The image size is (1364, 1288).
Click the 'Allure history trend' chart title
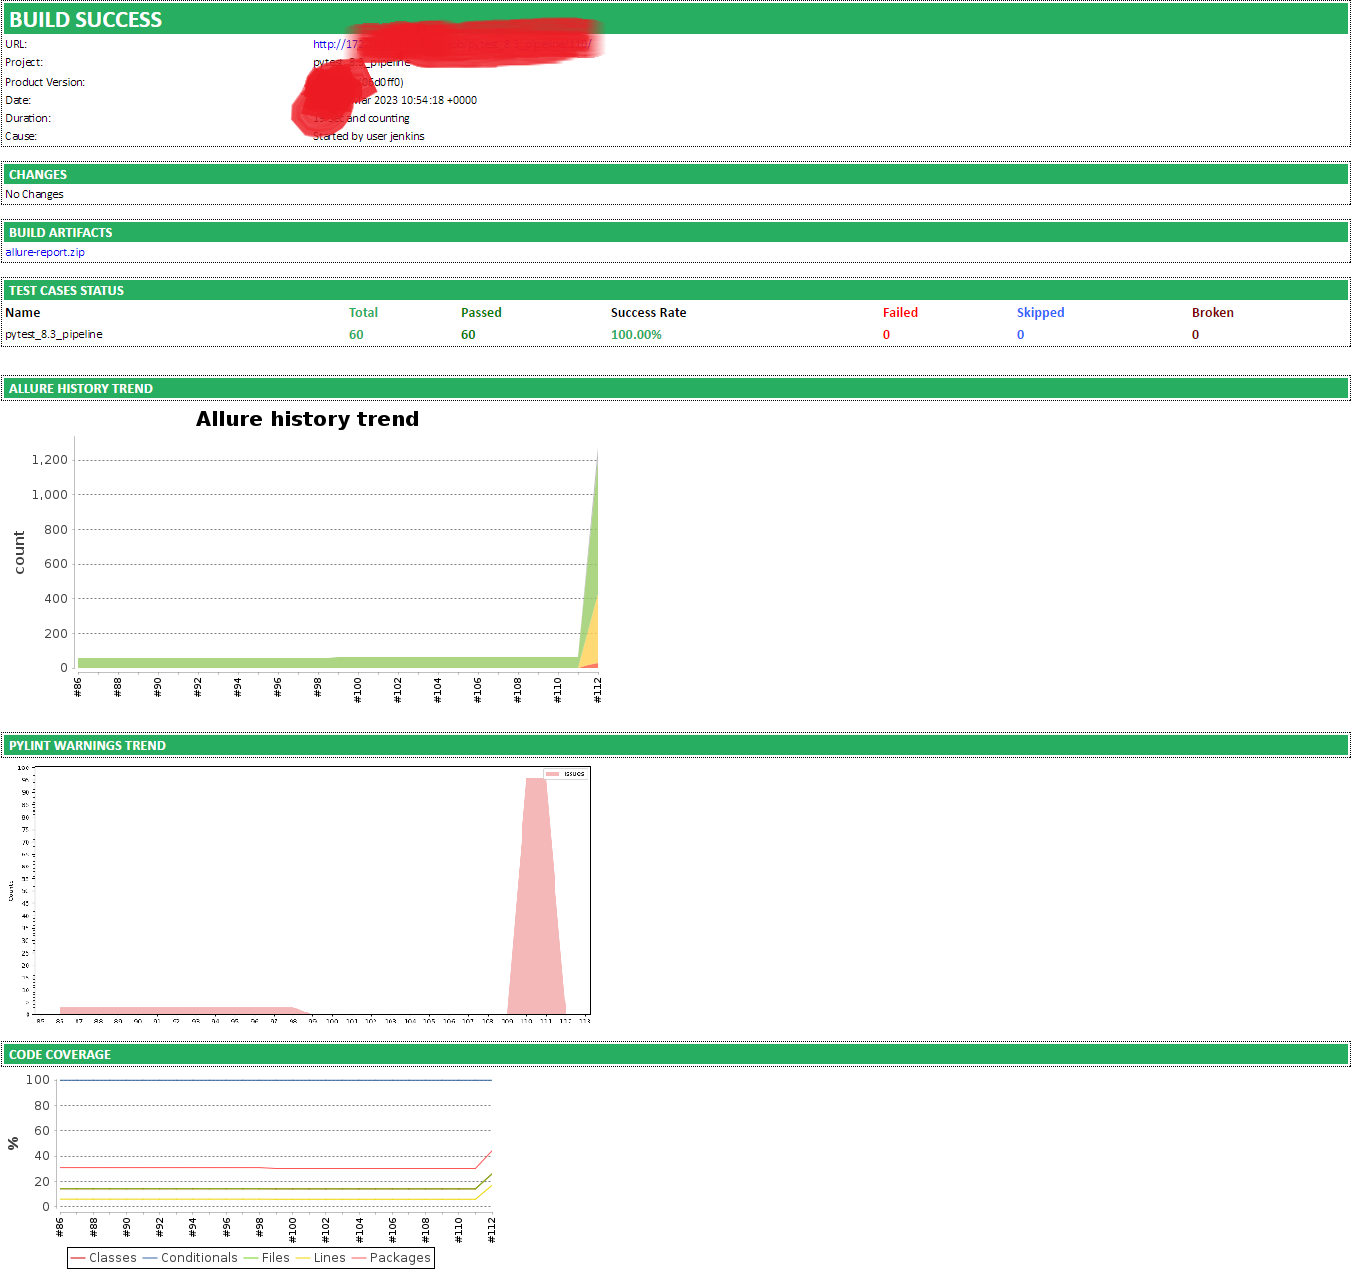[307, 419]
